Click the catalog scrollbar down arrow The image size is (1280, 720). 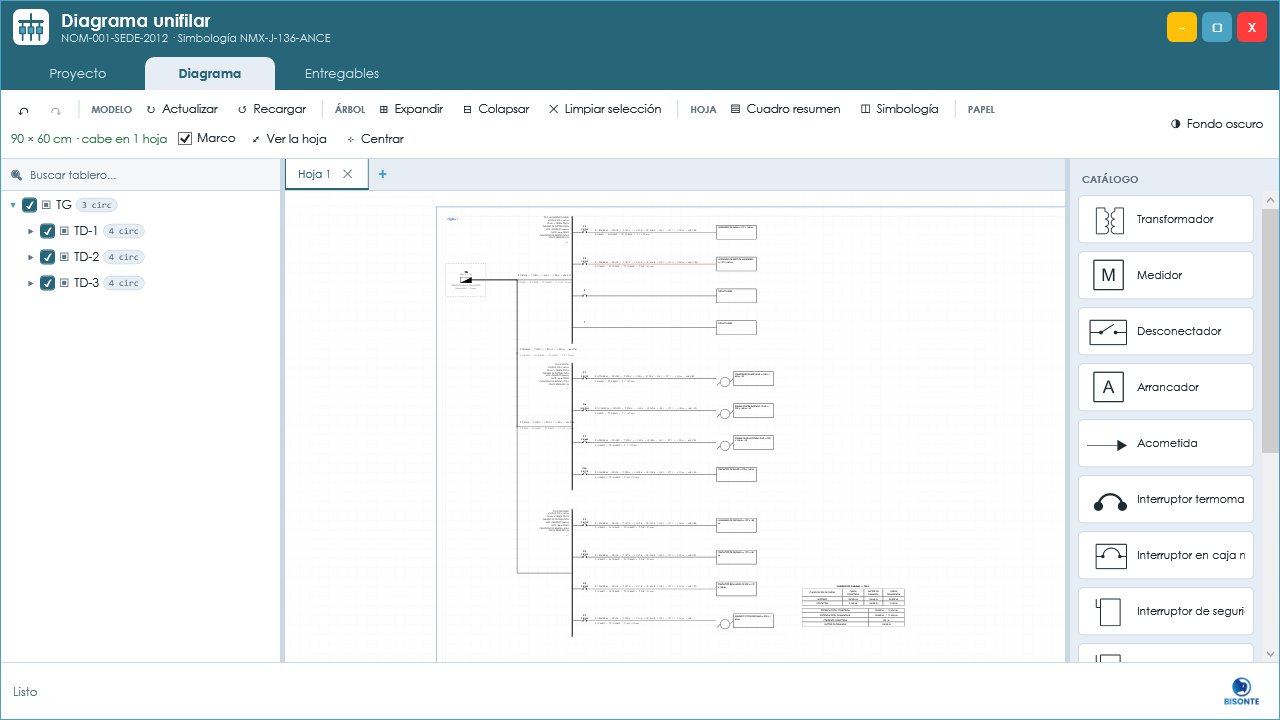click(1270, 654)
